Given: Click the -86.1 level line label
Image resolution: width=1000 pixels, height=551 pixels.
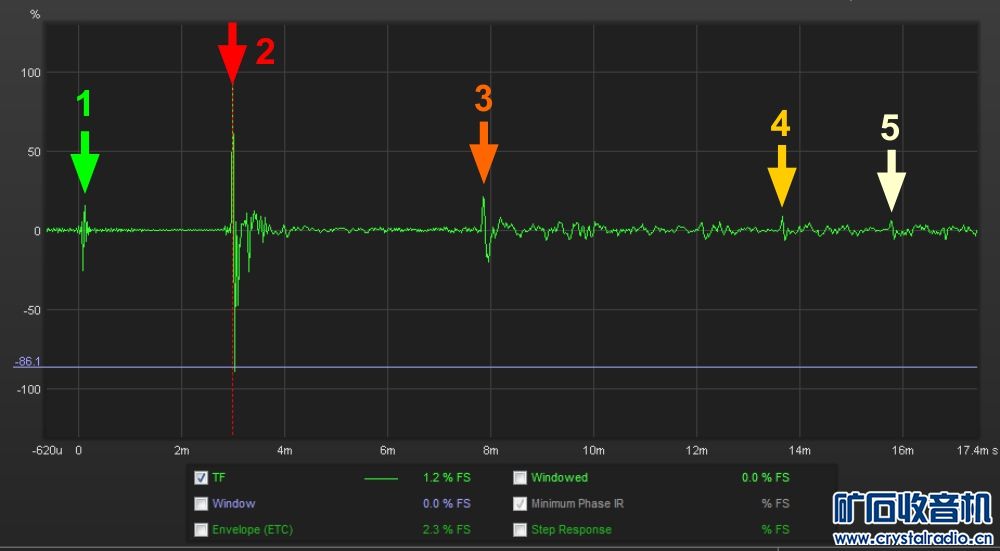Looking at the screenshot, I should click(x=27, y=362).
